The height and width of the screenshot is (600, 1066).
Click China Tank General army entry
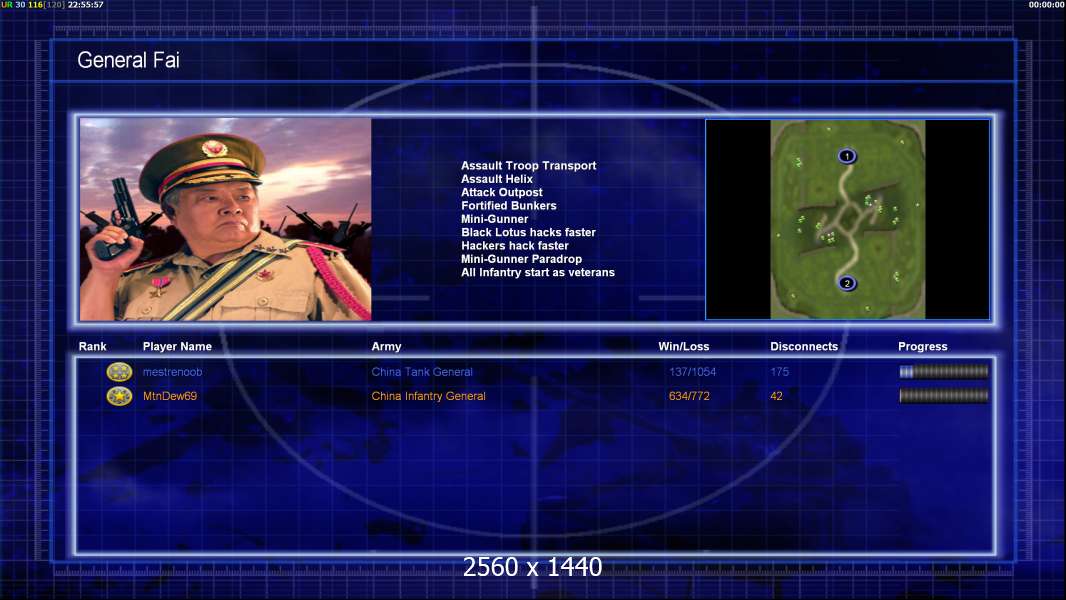coord(422,372)
